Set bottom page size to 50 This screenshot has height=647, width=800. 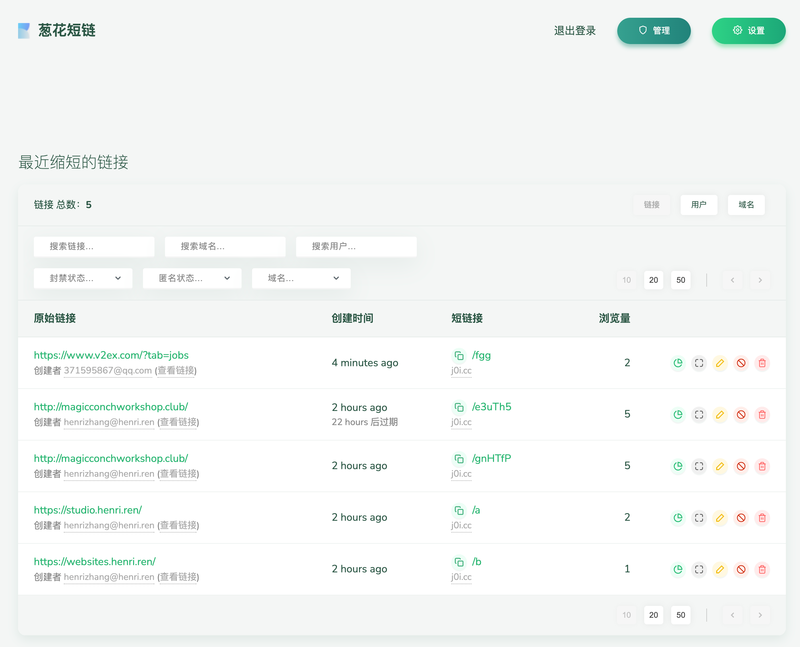[x=681, y=615]
